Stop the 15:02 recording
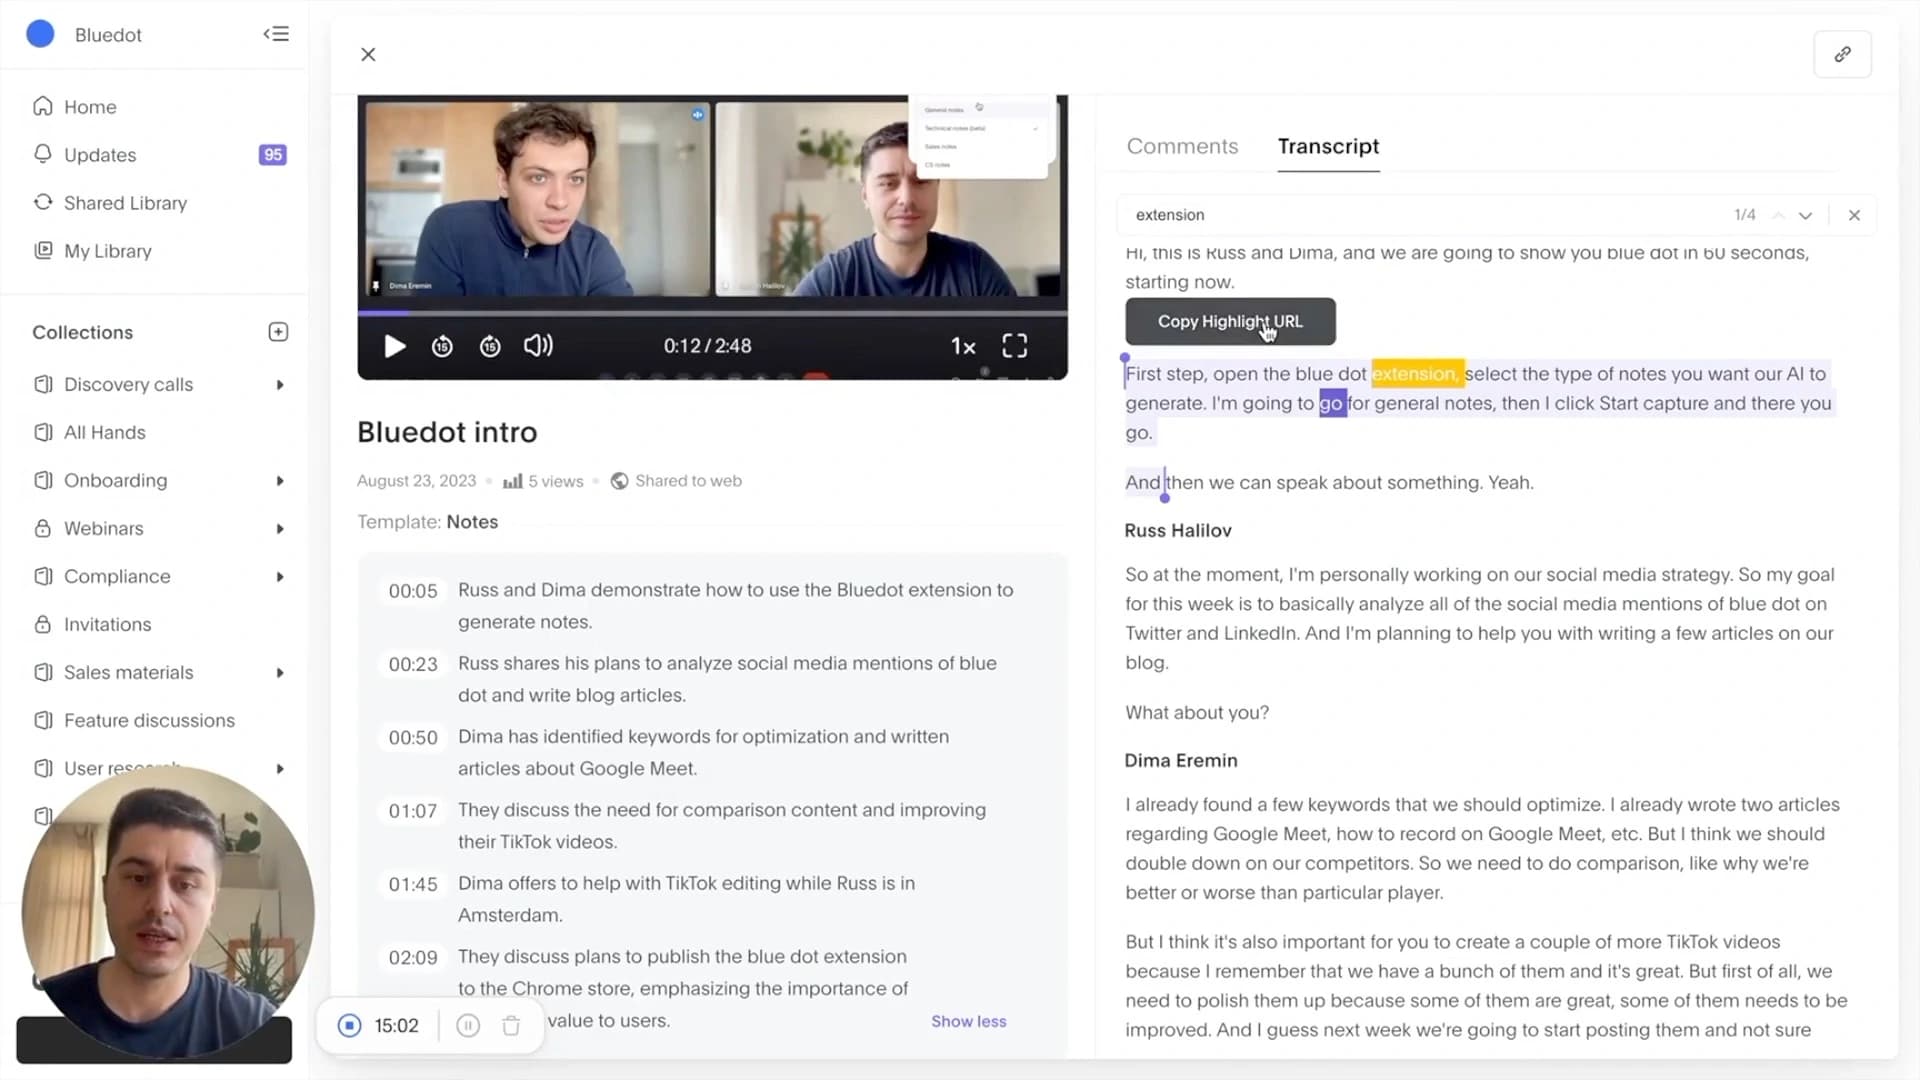1920x1080 pixels. (349, 1025)
